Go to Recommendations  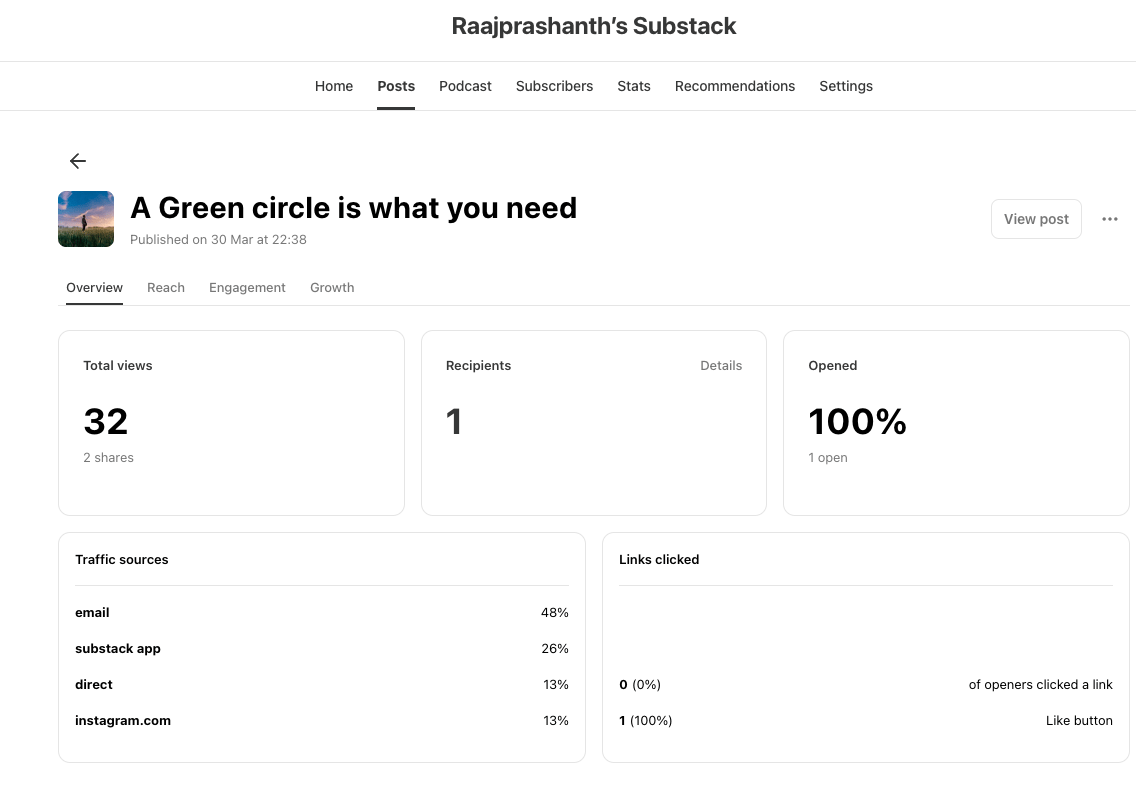(735, 86)
